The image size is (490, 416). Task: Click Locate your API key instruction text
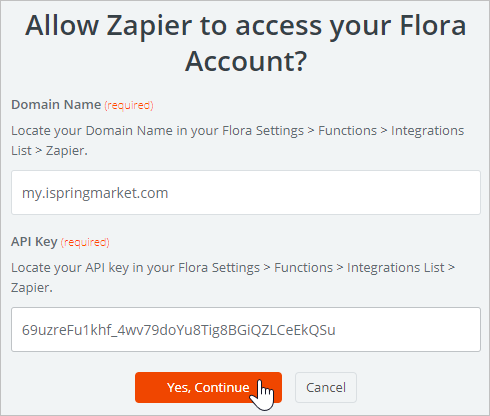click(x=233, y=278)
